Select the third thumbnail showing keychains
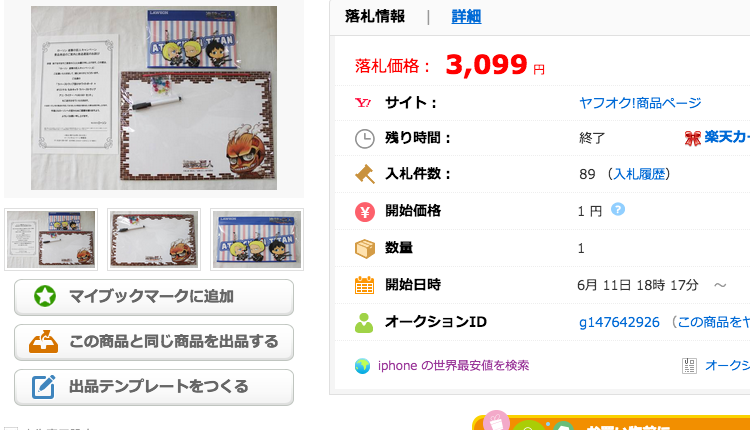 tap(257, 239)
